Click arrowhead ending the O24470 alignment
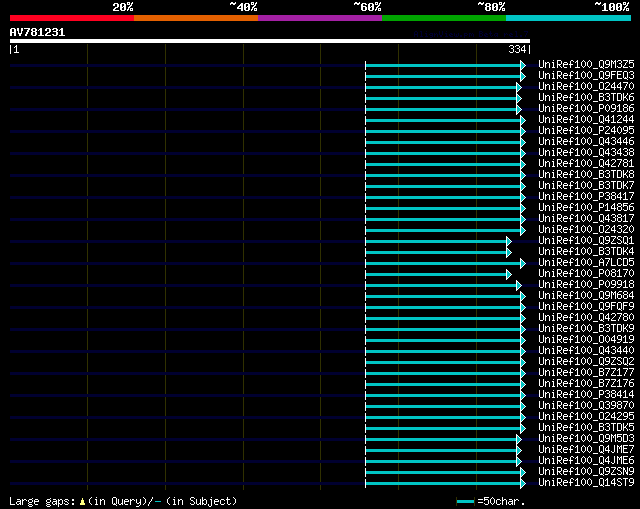 519,87
